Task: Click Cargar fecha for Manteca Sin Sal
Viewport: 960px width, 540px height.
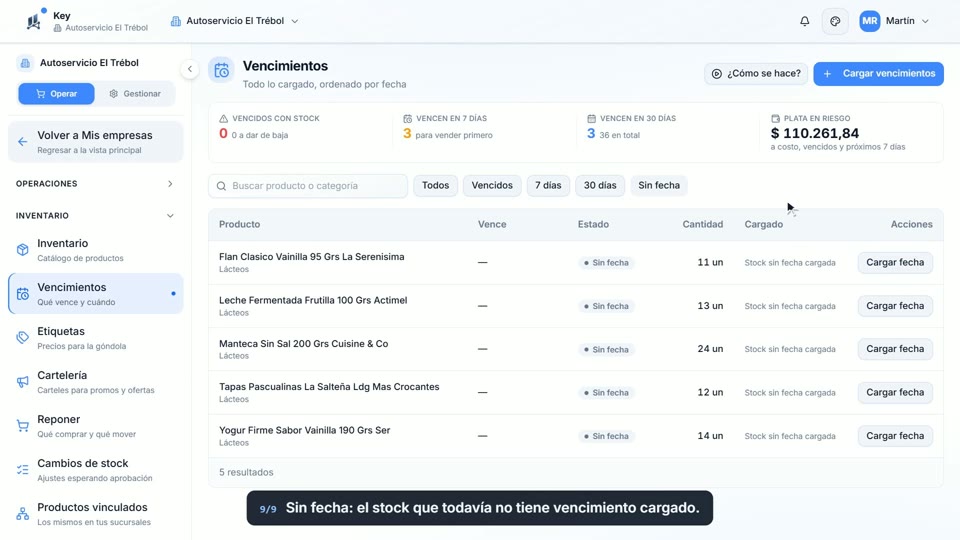Action: (x=895, y=349)
